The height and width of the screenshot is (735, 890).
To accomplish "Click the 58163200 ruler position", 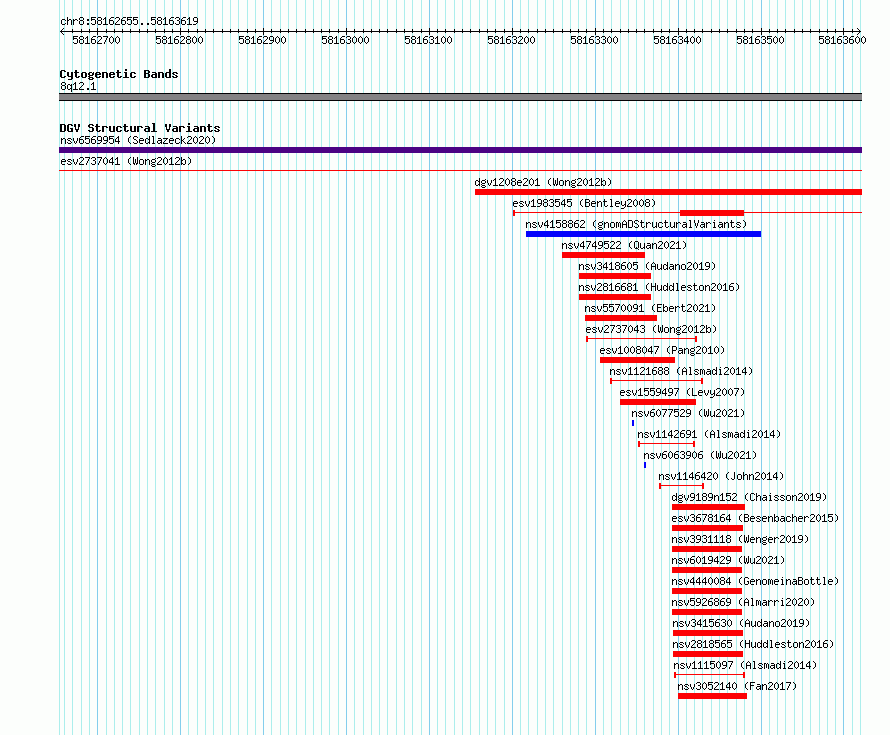I will click(x=511, y=40).
